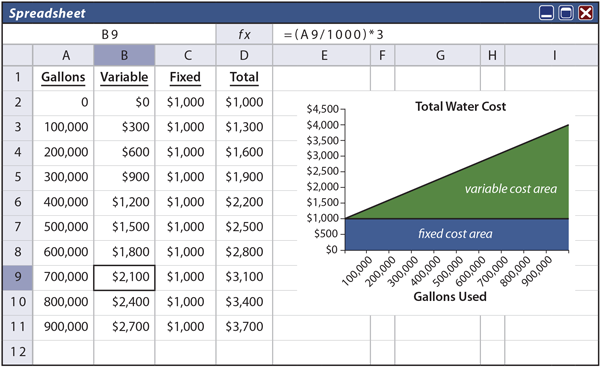600x368 pixels.
Task: Select the Total cell showing $3,700
Action: 244,327
